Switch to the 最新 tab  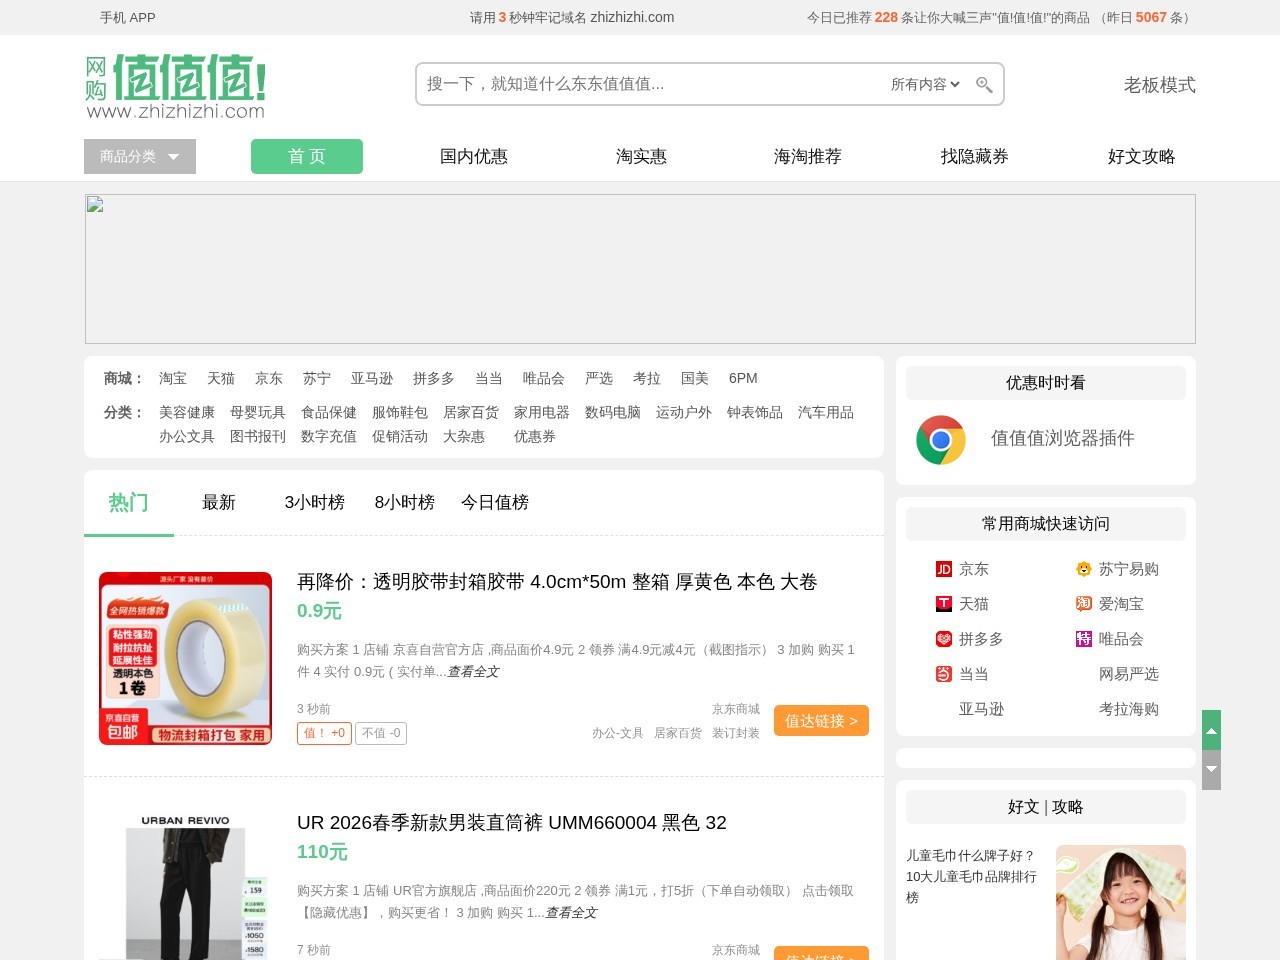coord(219,503)
